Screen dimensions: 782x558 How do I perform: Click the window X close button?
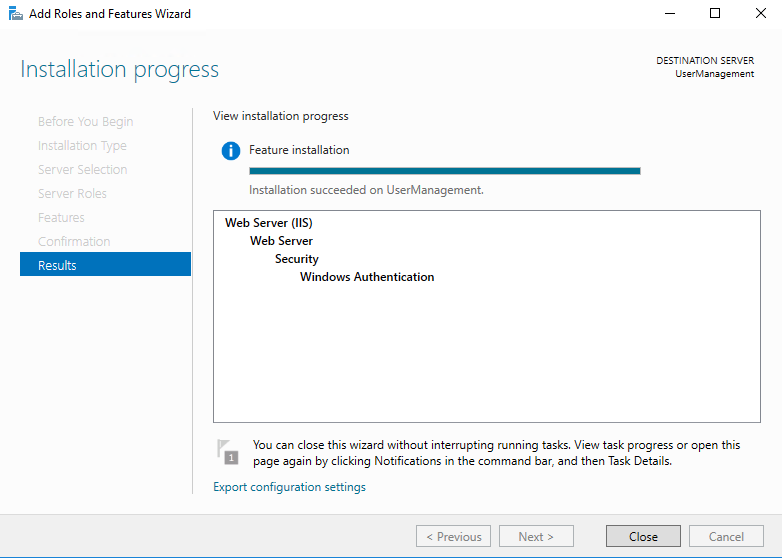click(x=760, y=13)
